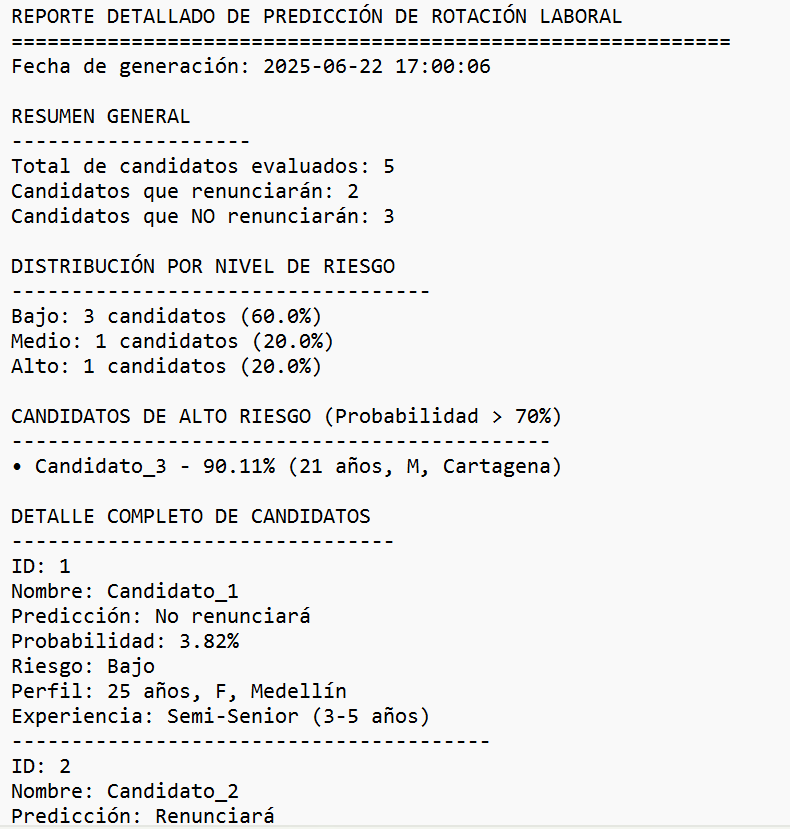Click the report title heading text

(x=316, y=16)
